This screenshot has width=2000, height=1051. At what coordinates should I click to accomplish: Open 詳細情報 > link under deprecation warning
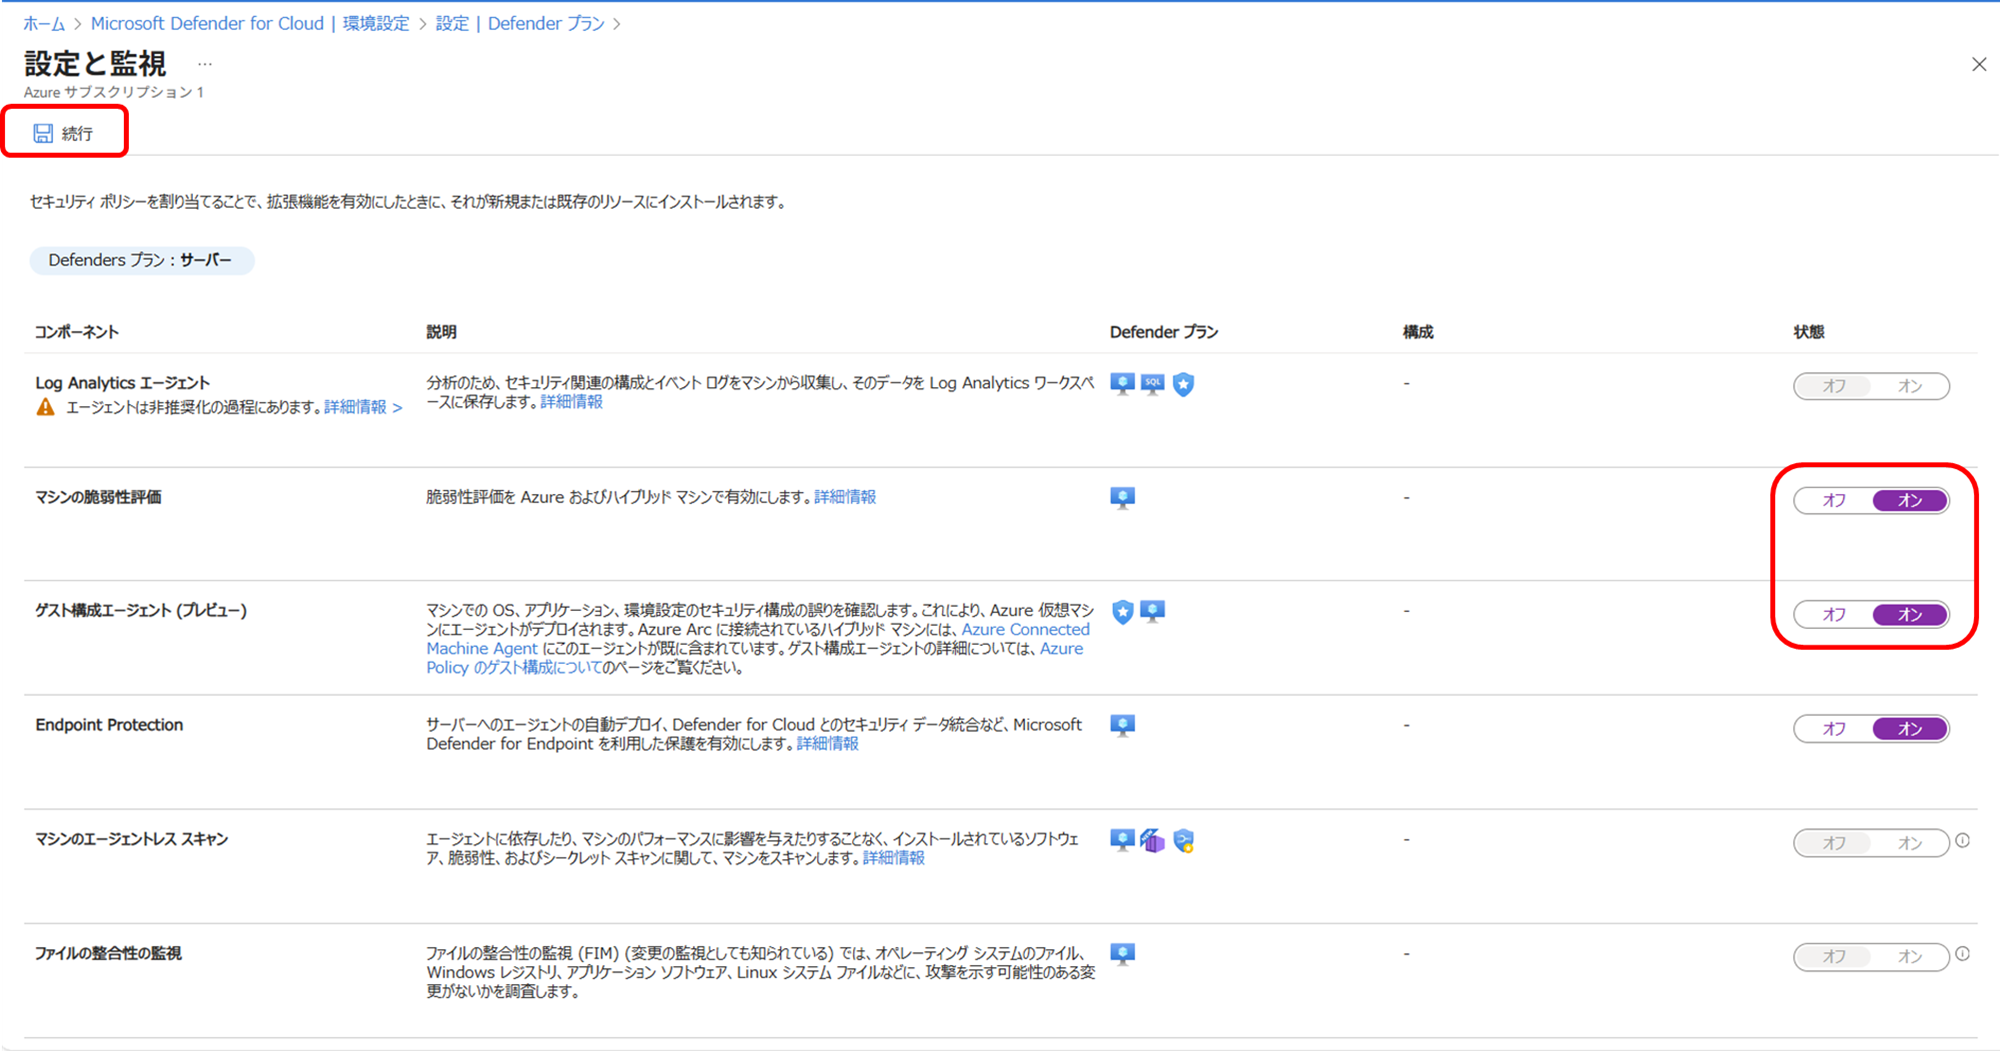[x=363, y=407]
